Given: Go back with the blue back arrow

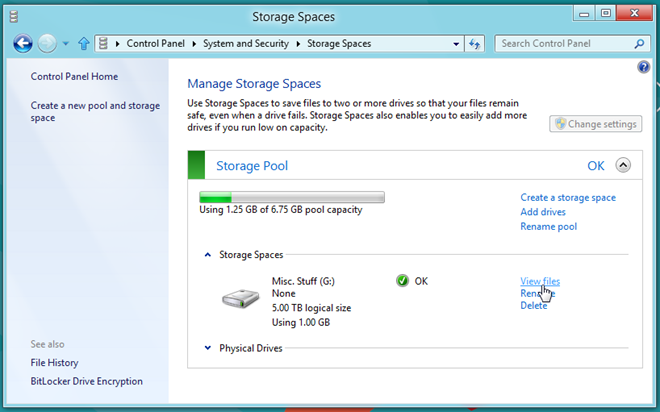Looking at the screenshot, I should tap(23, 43).
